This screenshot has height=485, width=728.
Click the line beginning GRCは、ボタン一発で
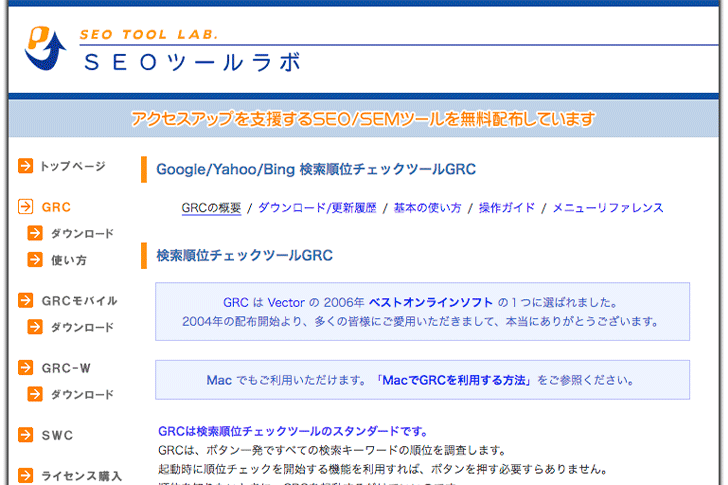point(332,450)
